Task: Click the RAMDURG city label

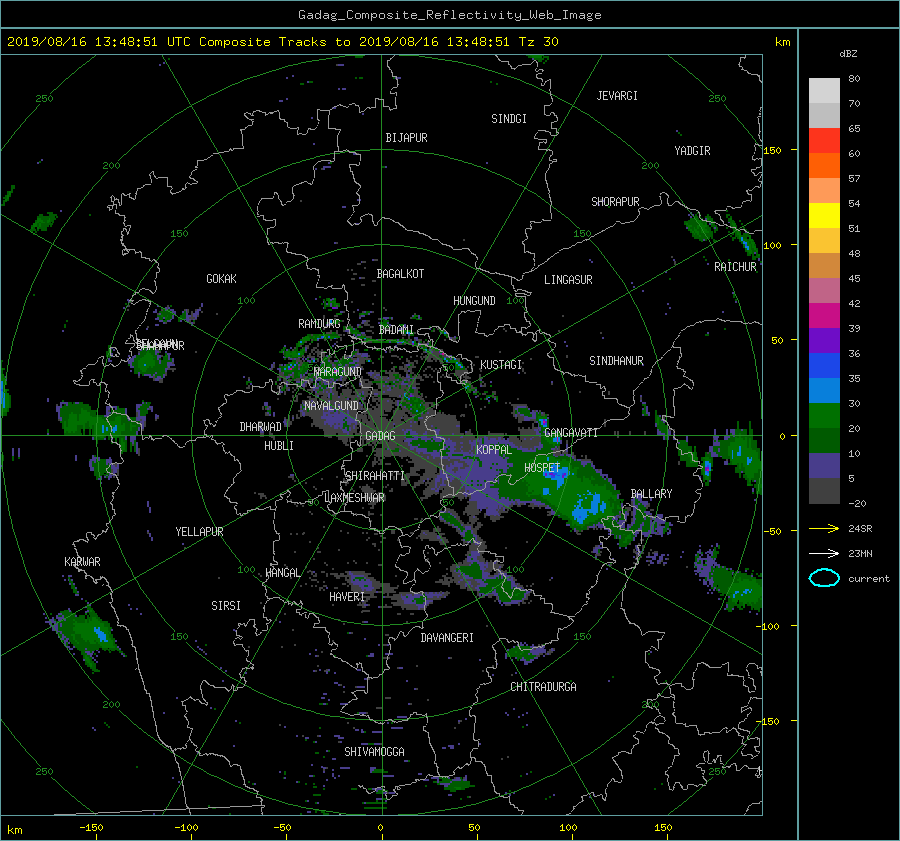Action: click(319, 324)
